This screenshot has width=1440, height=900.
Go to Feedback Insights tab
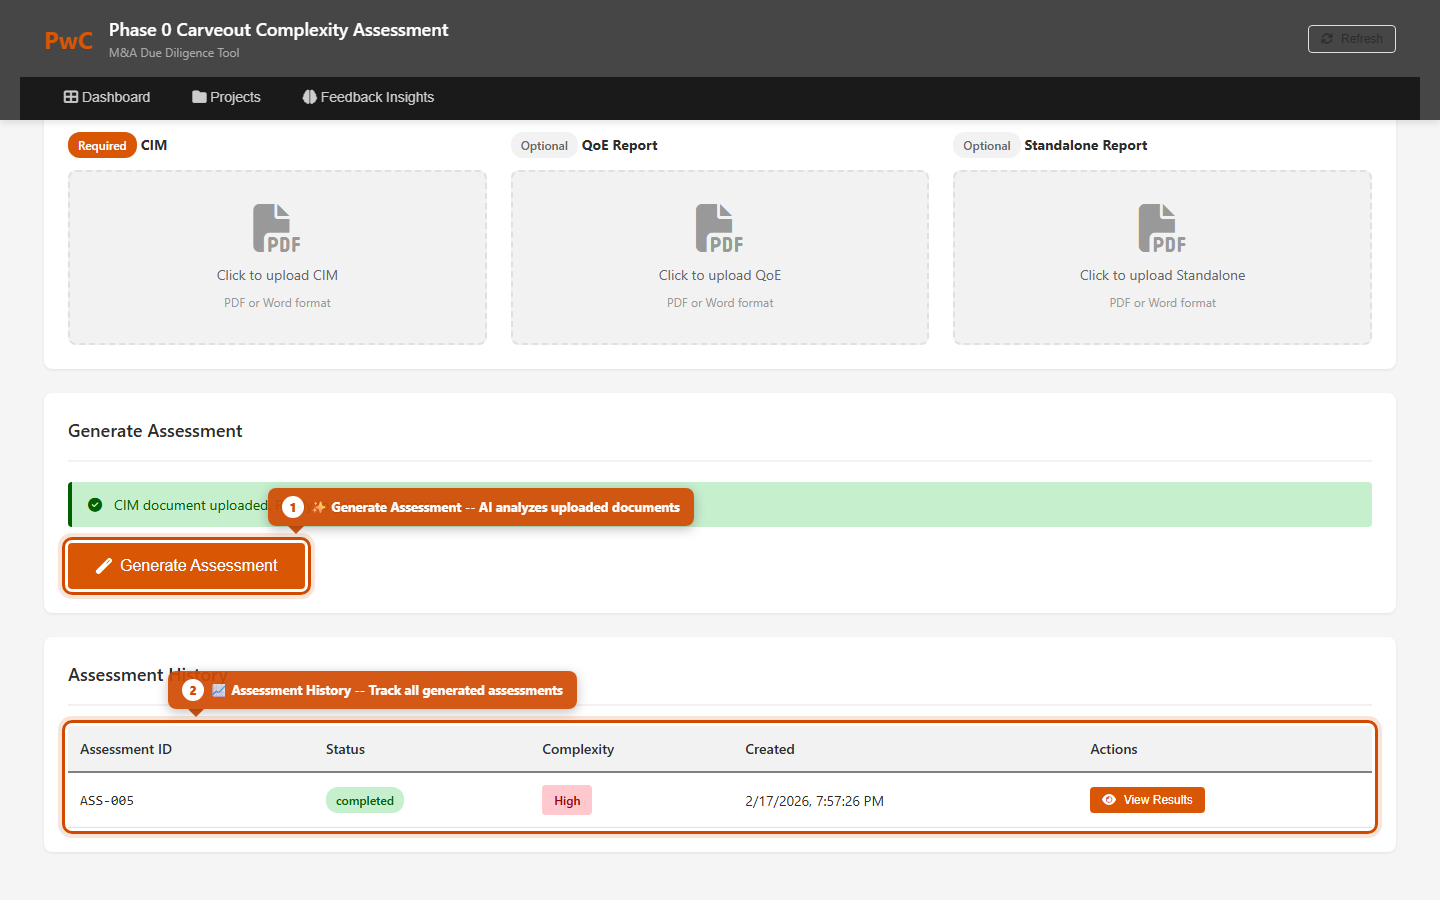click(368, 97)
